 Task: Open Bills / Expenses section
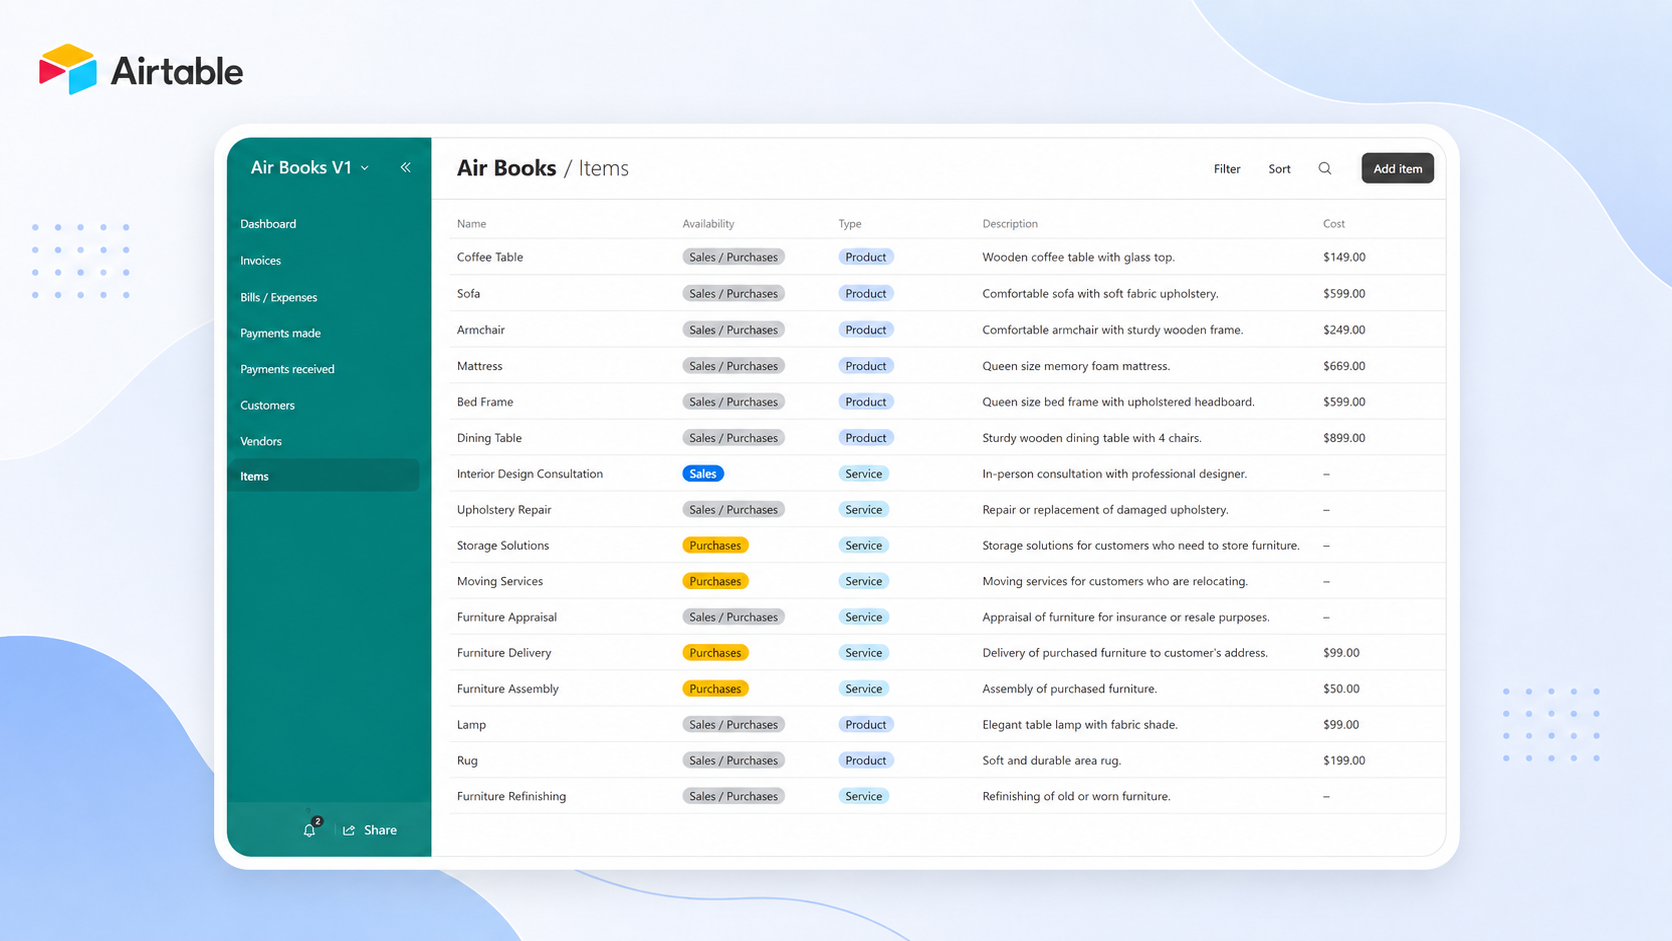pos(278,297)
